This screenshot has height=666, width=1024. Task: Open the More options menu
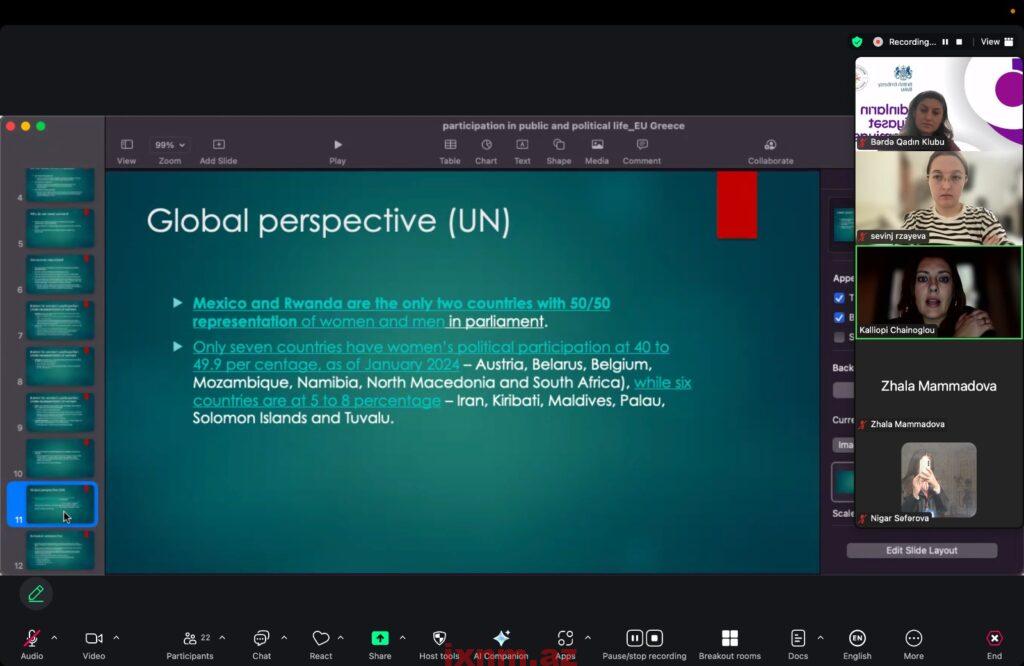[x=913, y=639]
